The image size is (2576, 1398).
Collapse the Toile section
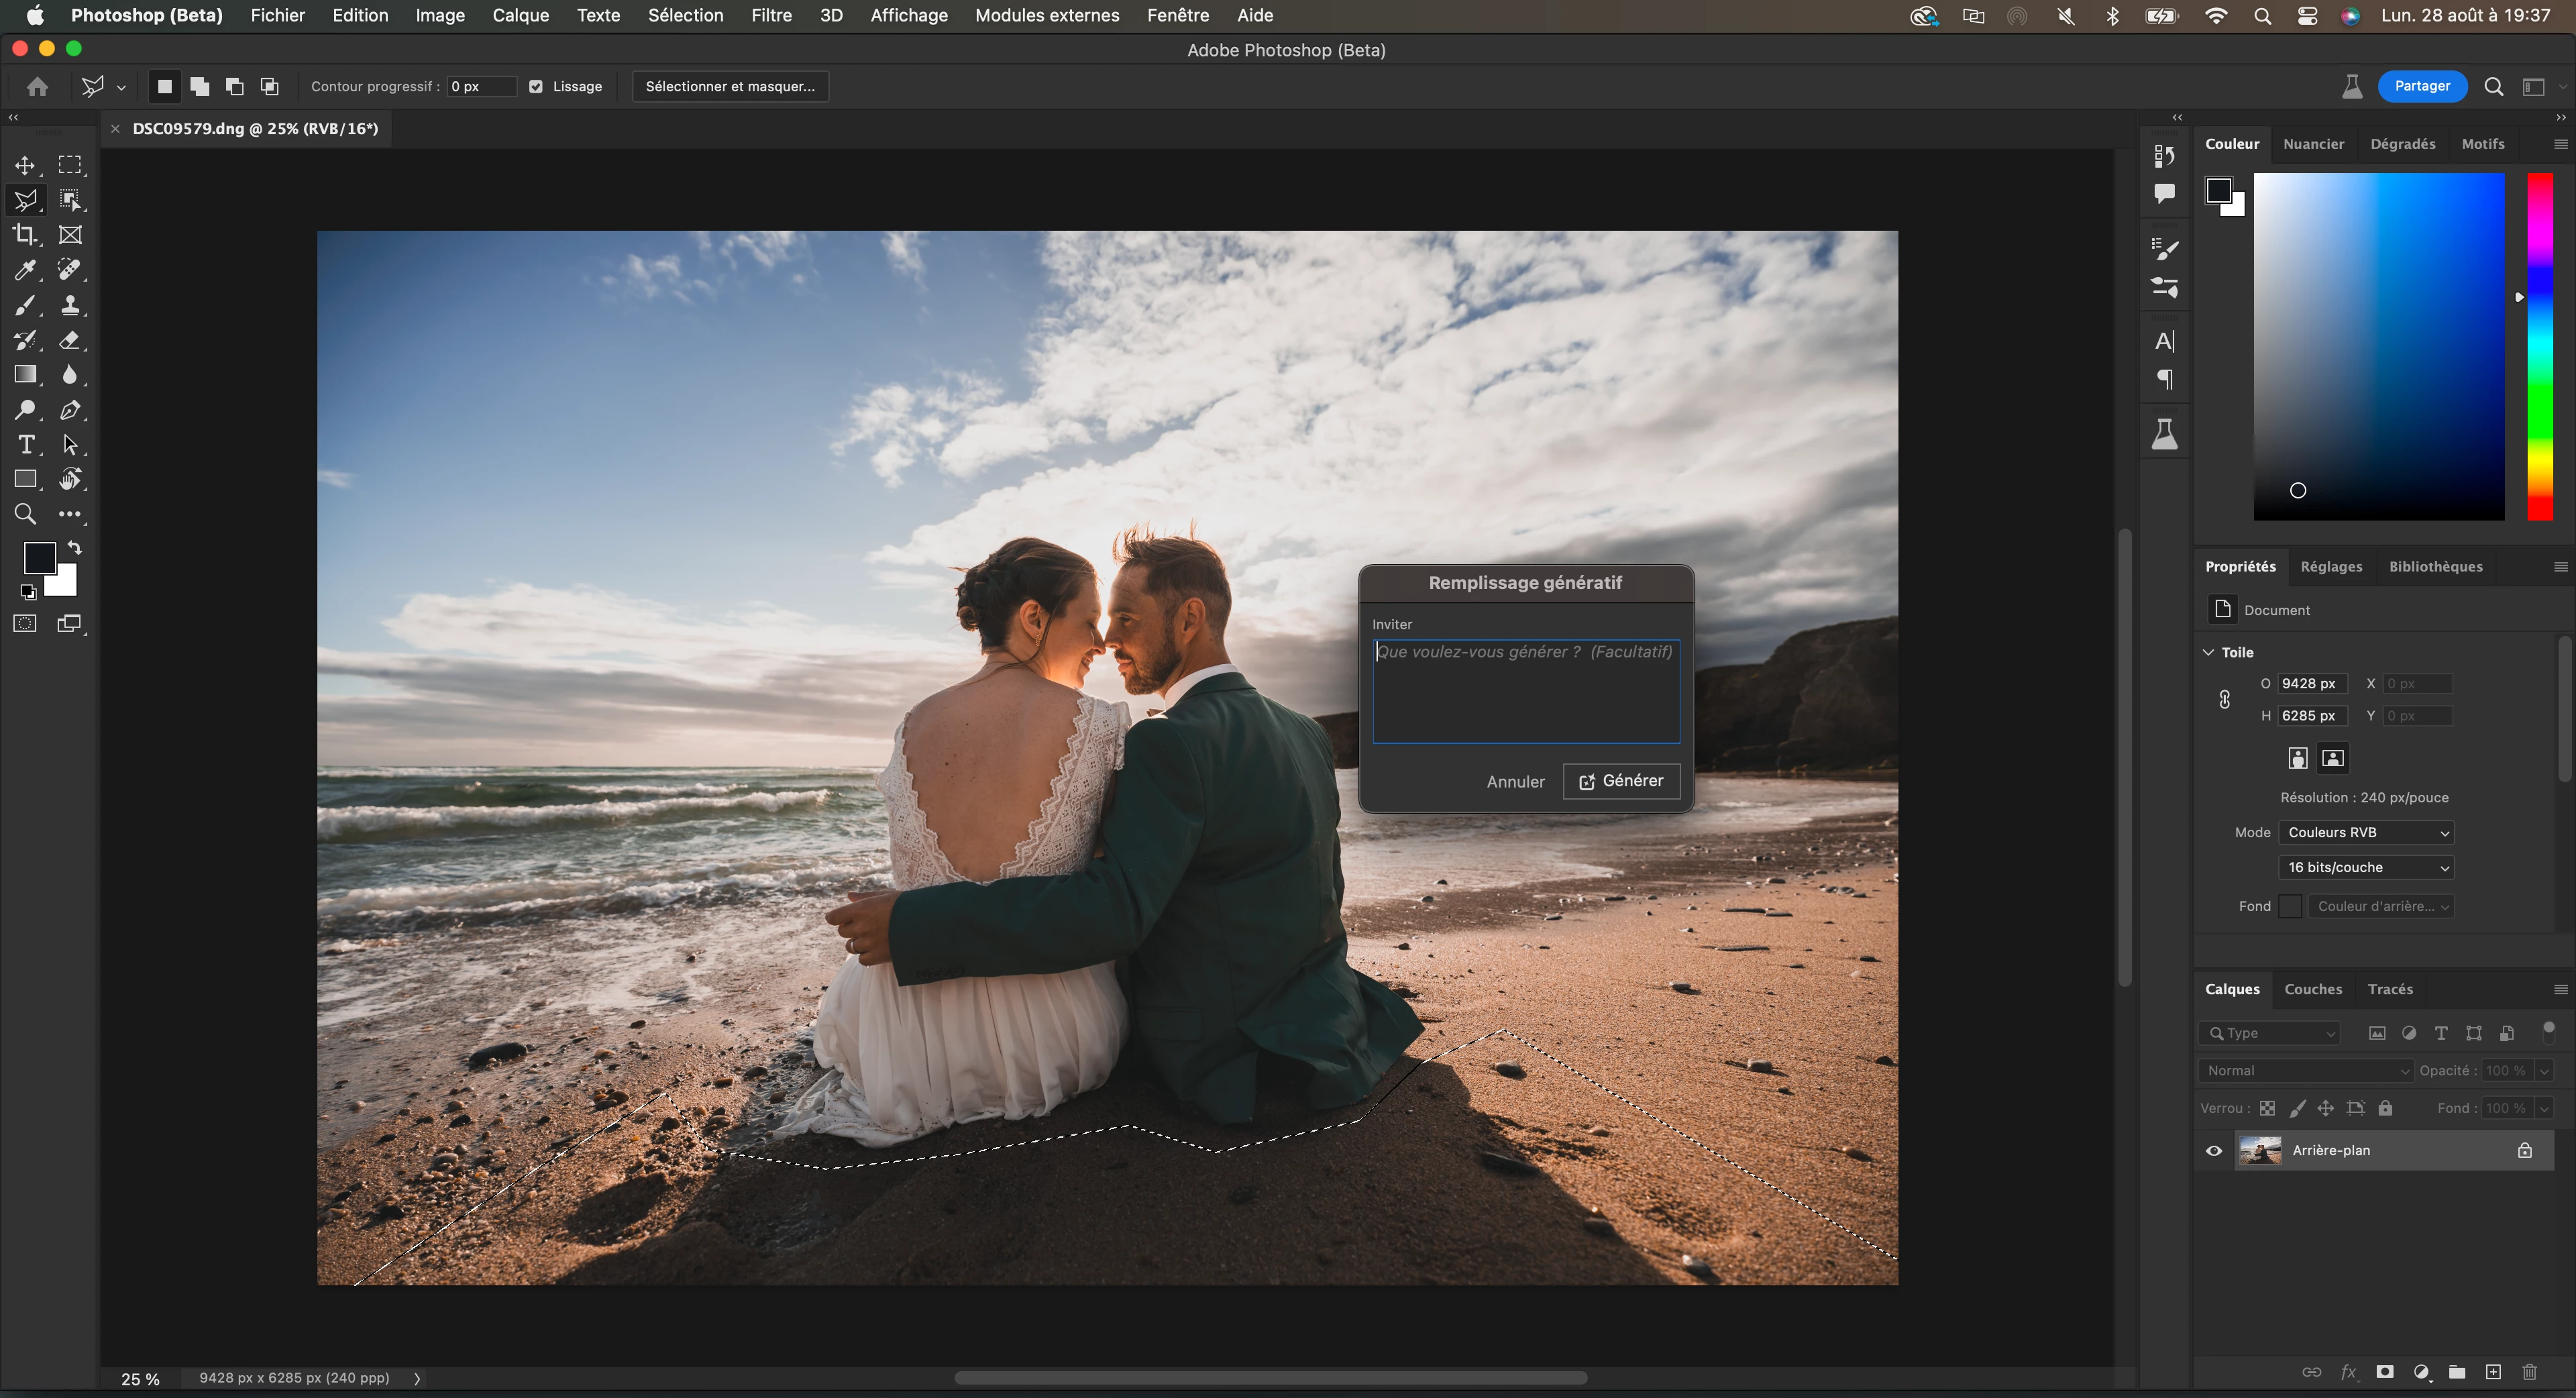2209,653
